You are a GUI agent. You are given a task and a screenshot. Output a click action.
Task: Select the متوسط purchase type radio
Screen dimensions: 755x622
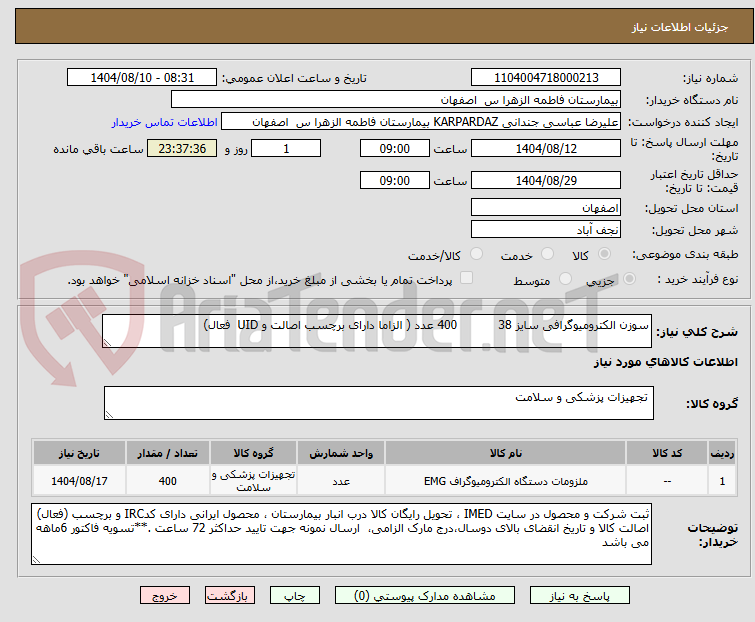565,279
